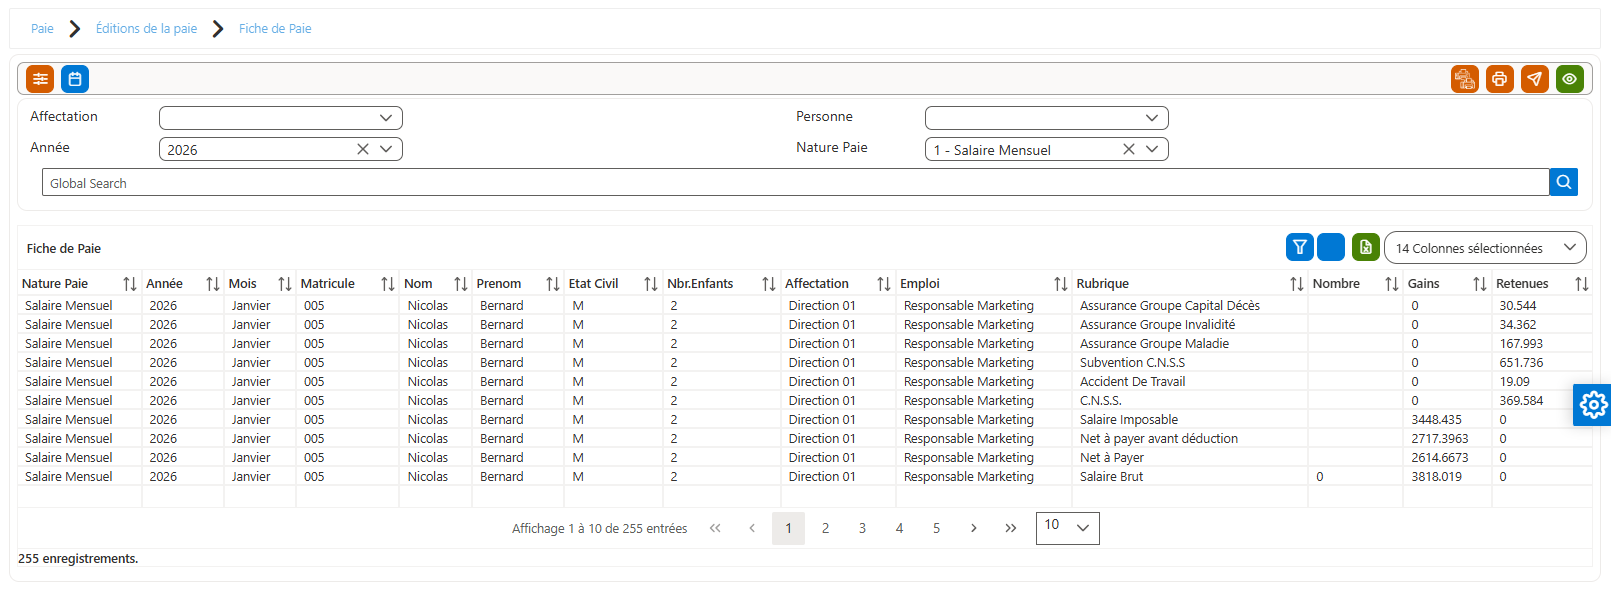Toggle the blue funnel table filter
Viewport: 1611px width, 592px height.
point(1300,247)
